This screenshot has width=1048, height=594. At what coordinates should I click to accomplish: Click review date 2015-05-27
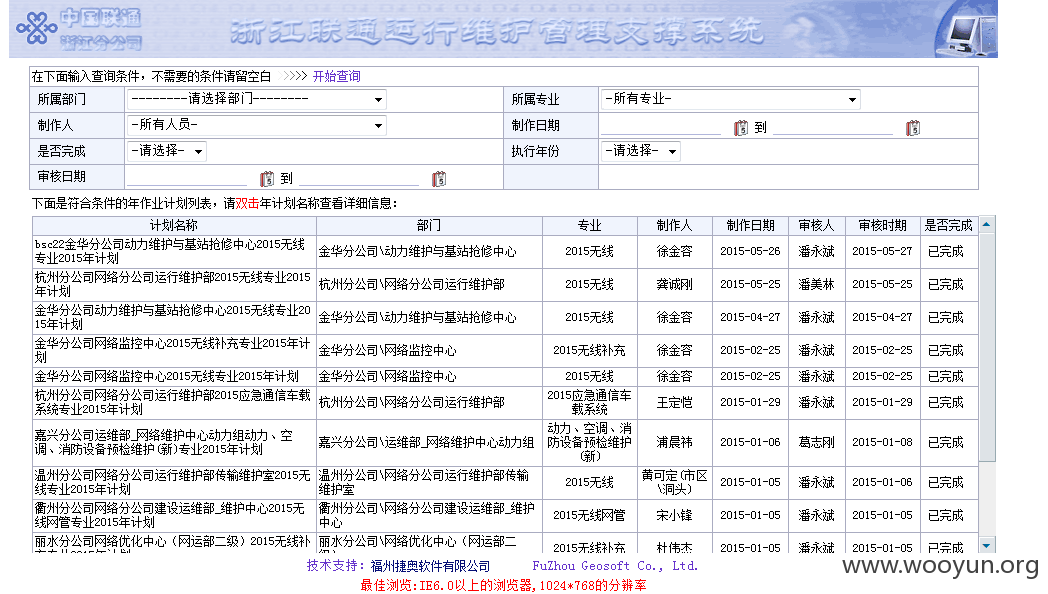[x=882, y=251]
